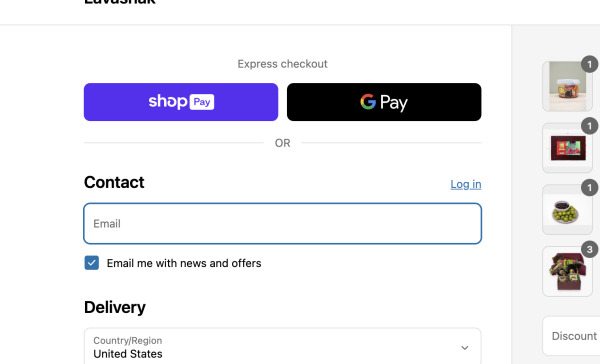Click the Lavashak store name at top
The image size is (600, 364).
[x=120, y=2]
